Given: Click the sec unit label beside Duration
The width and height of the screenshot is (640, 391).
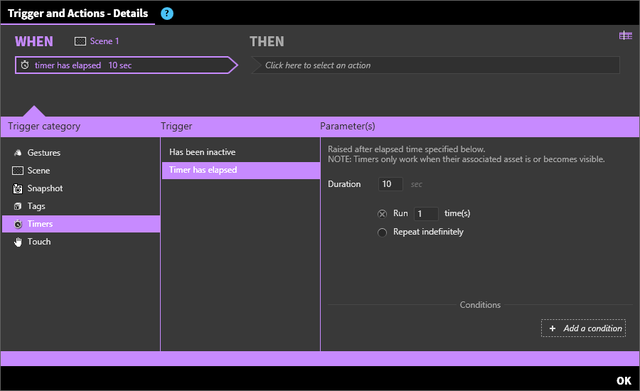Looking at the screenshot, I should pyautogui.click(x=416, y=184).
